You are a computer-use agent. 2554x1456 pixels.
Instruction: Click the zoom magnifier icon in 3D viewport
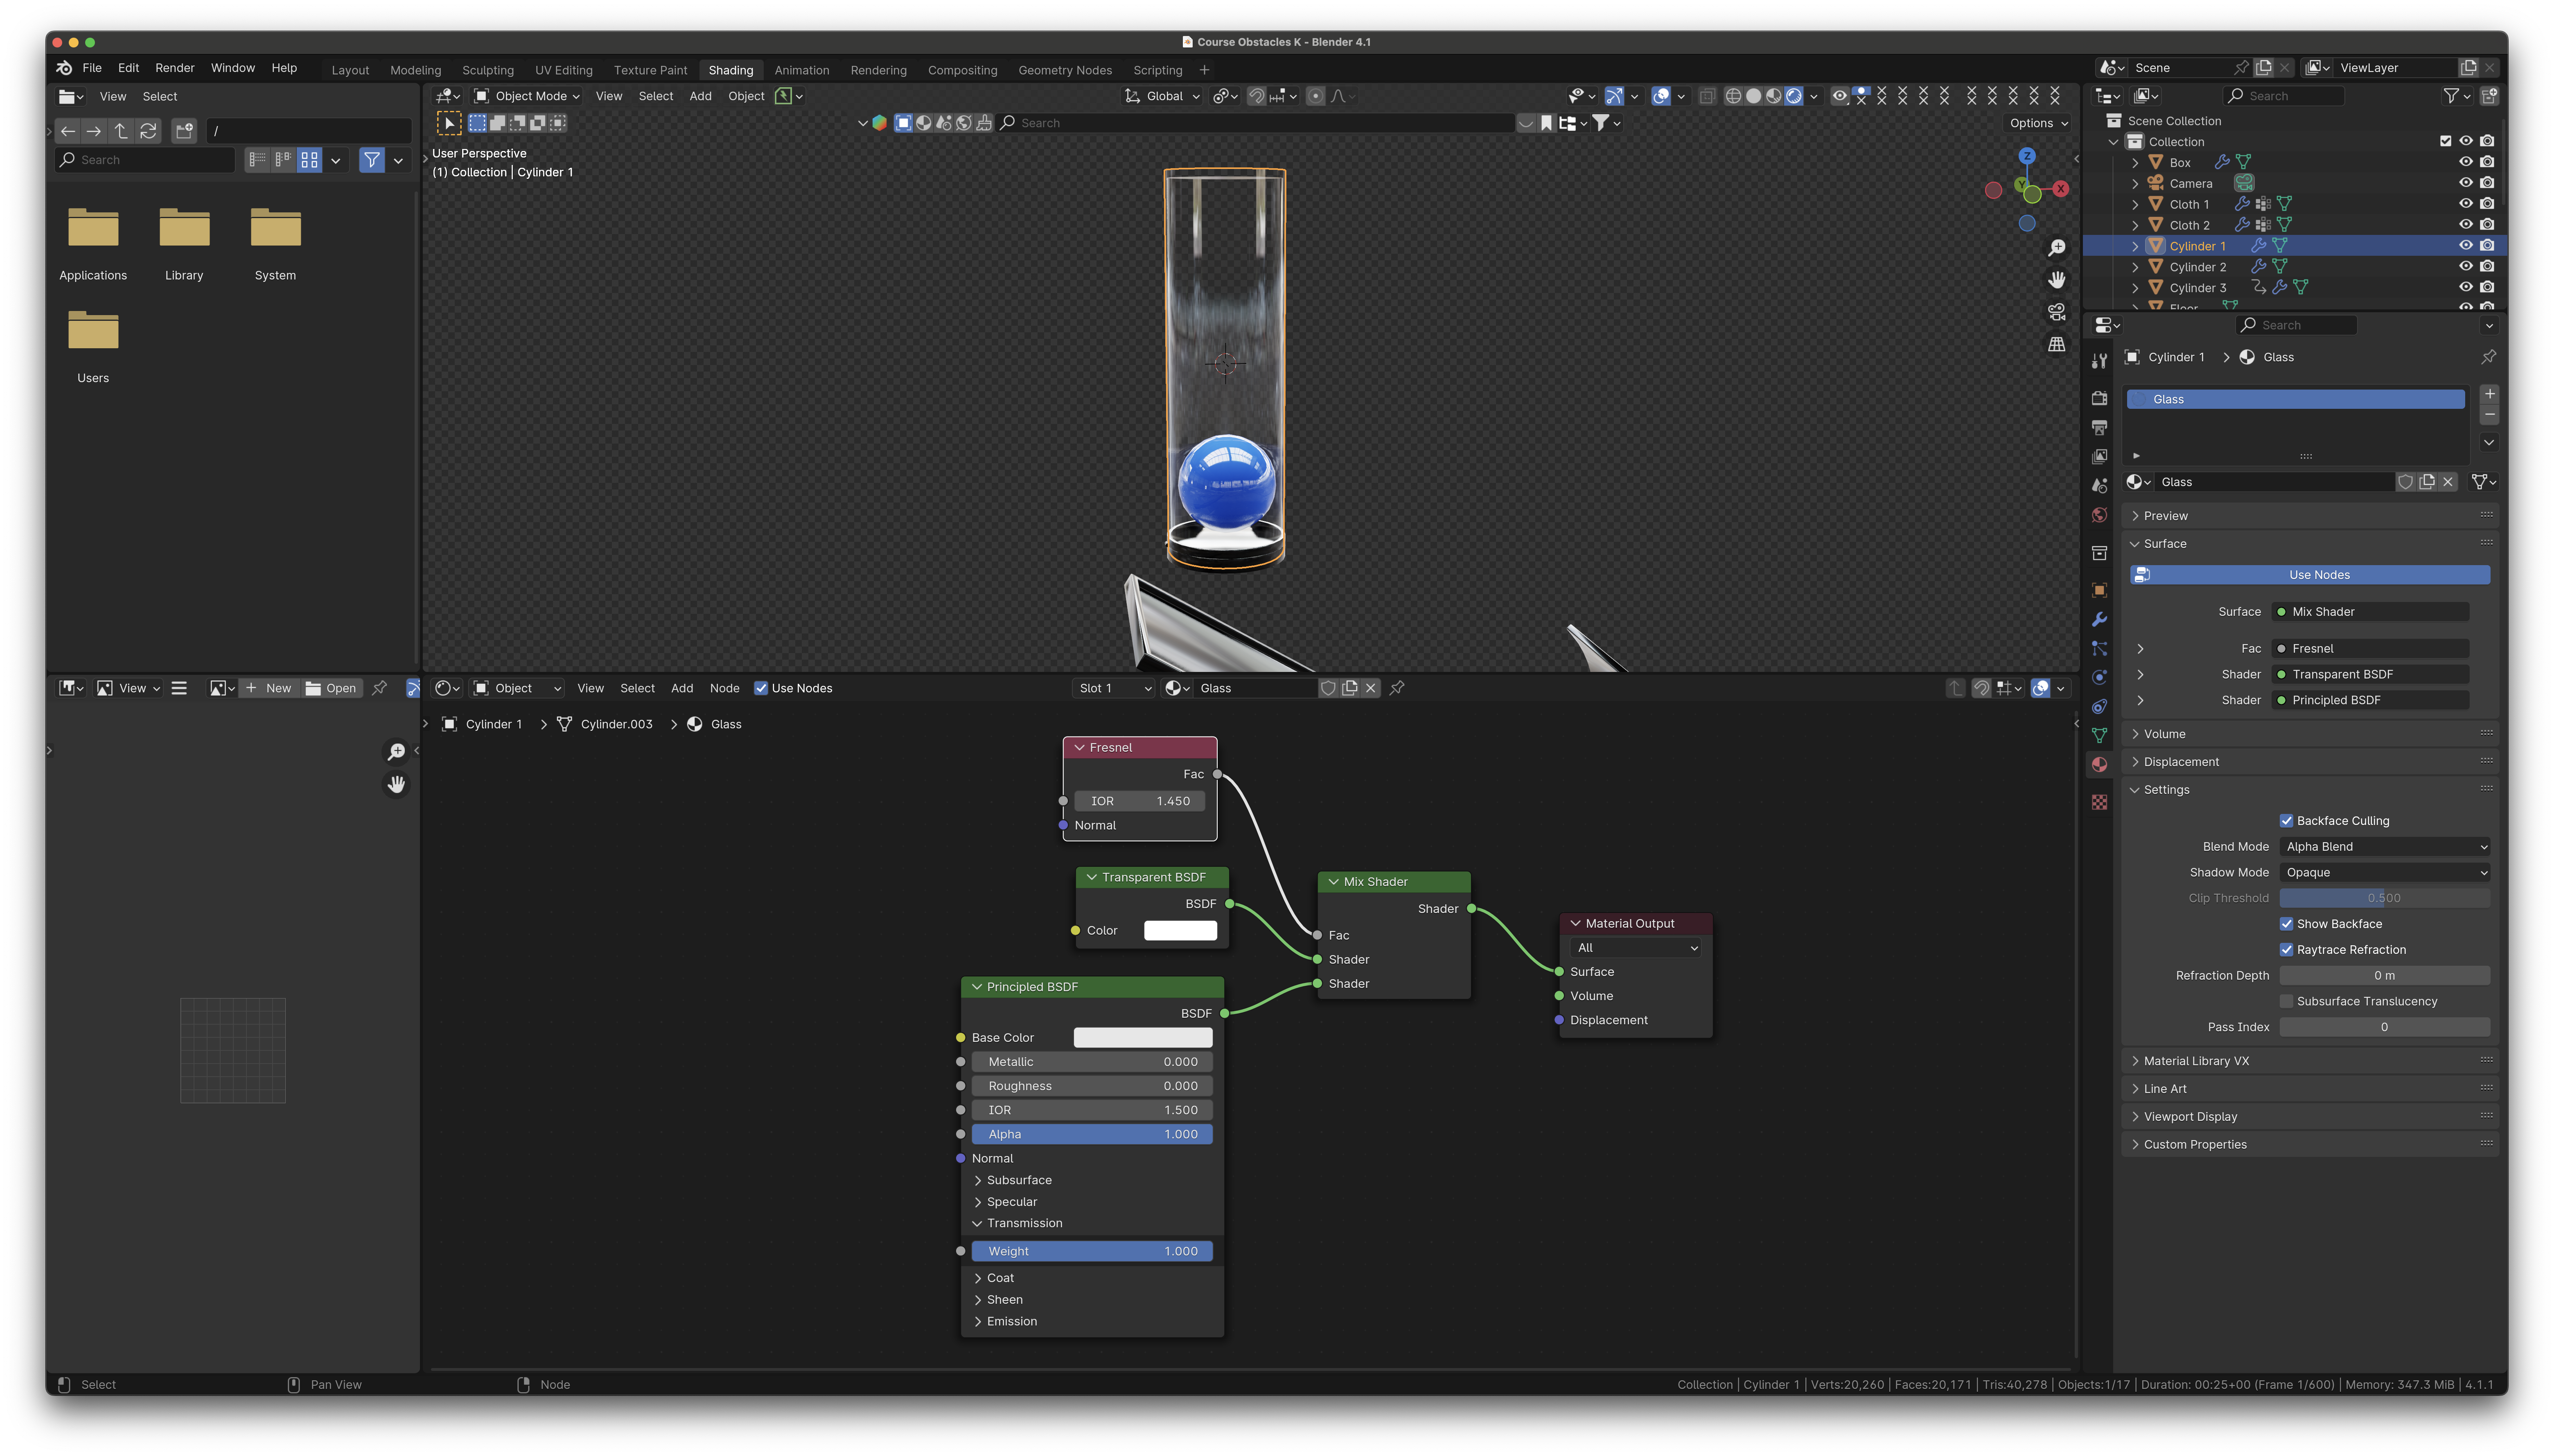(x=2056, y=248)
